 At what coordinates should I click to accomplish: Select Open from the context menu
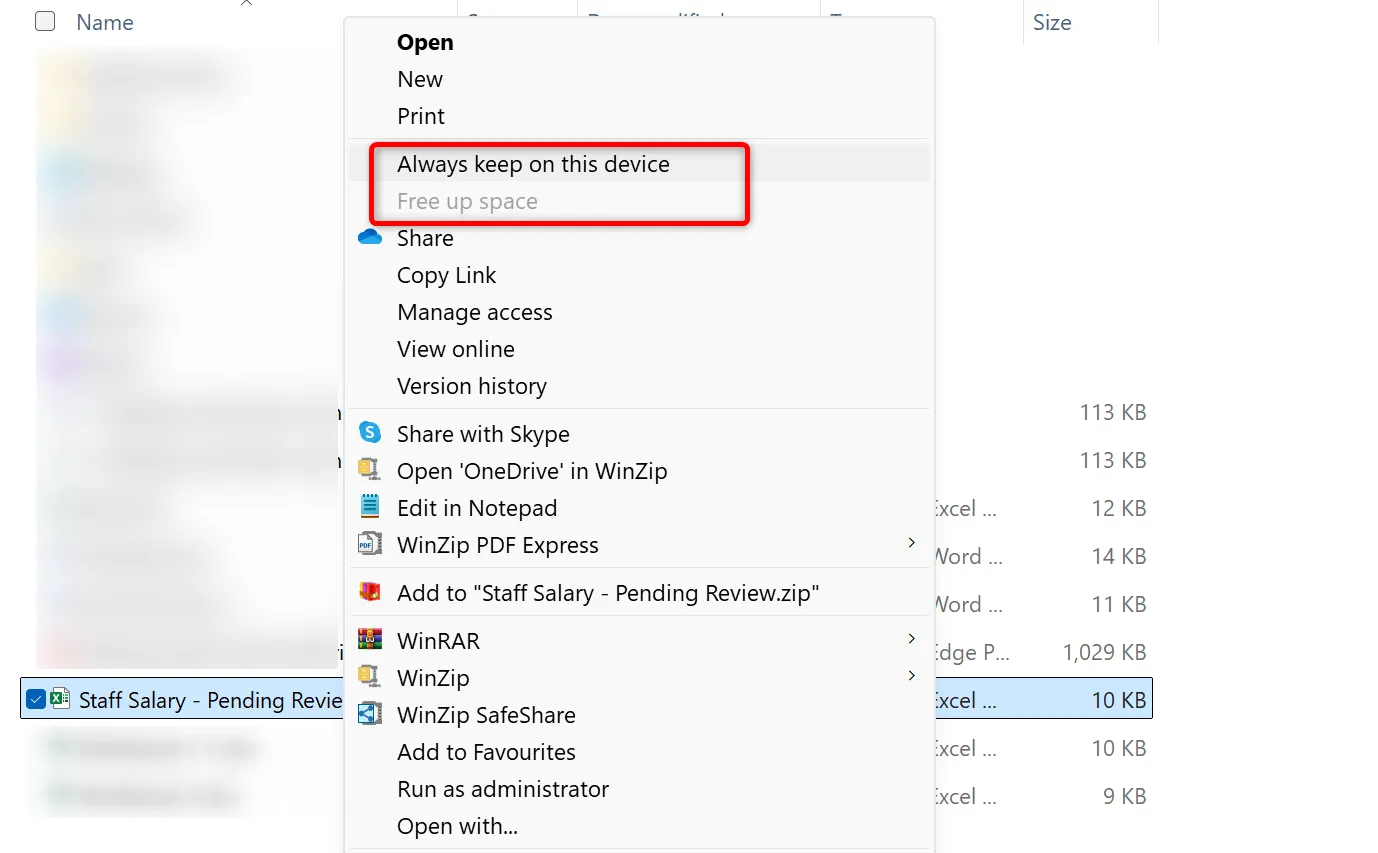point(424,42)
